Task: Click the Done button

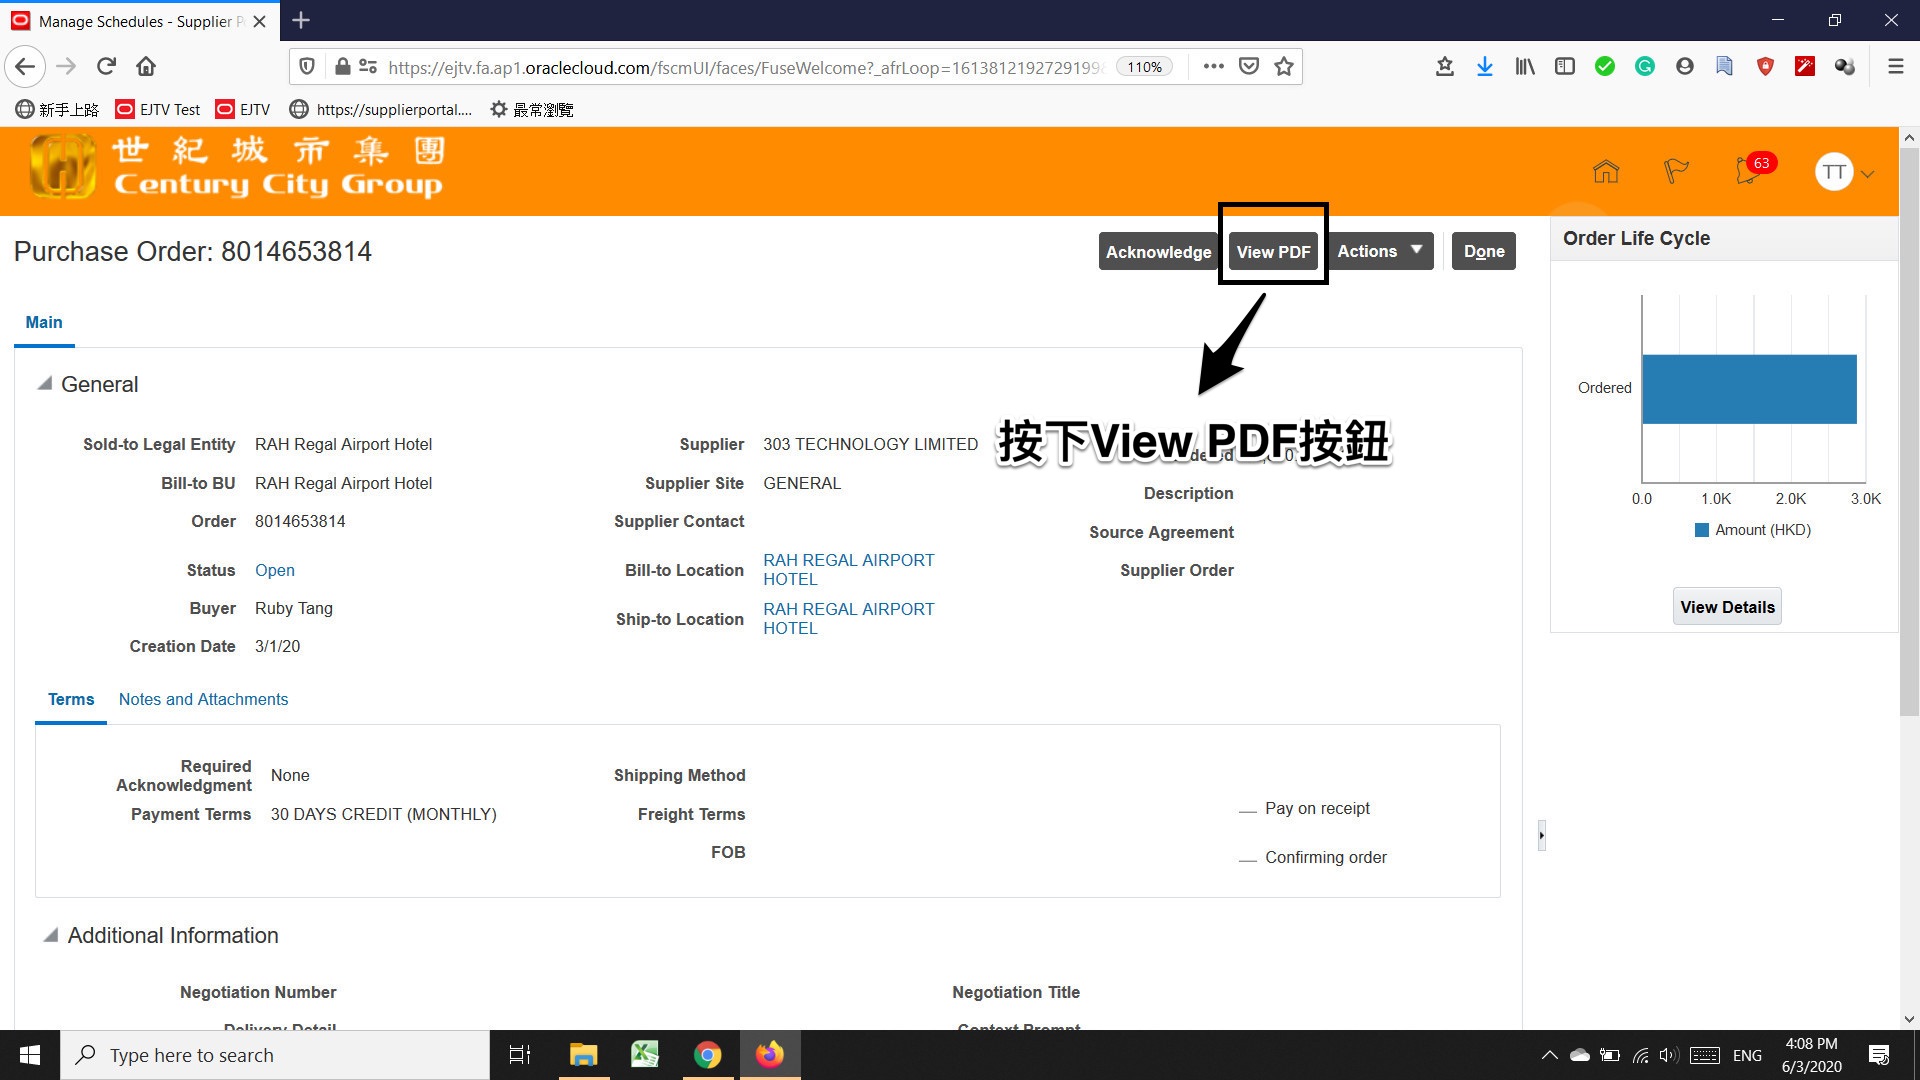Action: [1484, 251]
